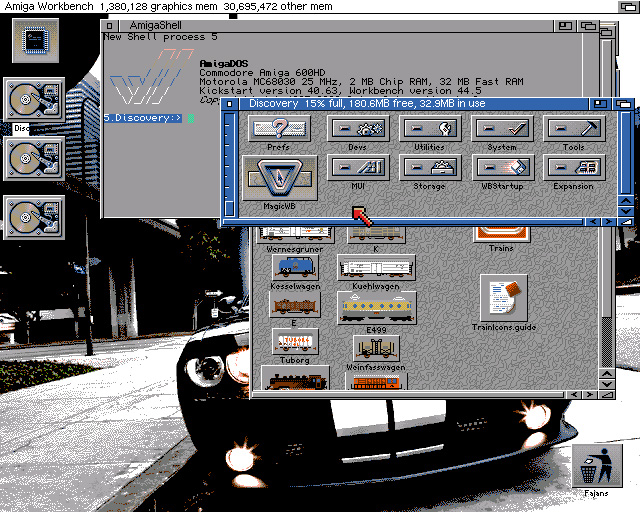Viewport: 640px width, 512px height.
Task: Open the MUI drawer icon
Action: 358,167
